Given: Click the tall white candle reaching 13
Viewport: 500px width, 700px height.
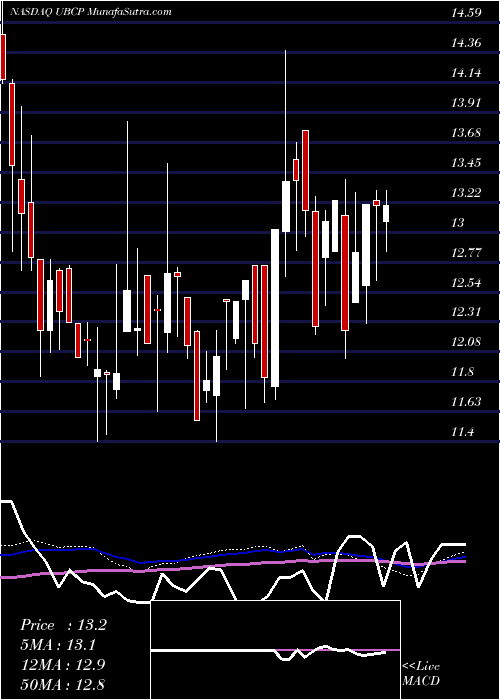Looking at the screenshot, I should (275, 308).
